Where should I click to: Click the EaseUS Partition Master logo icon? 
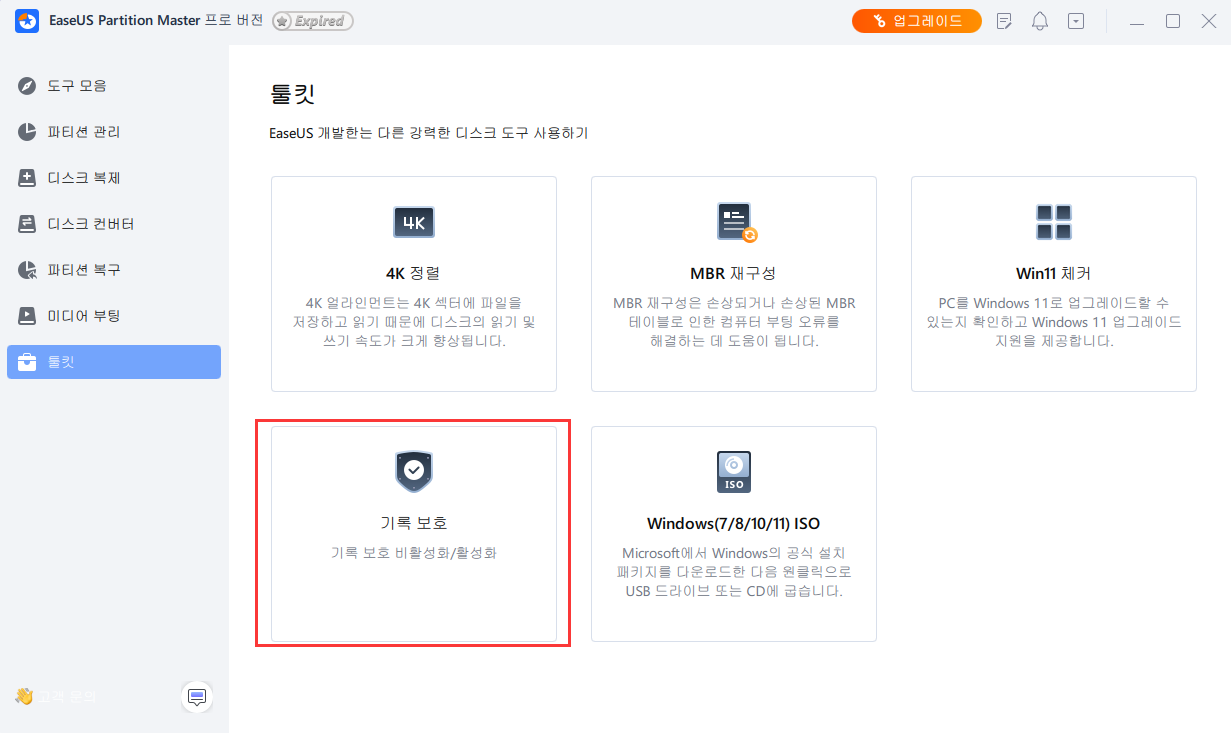(x=27, y=21)
